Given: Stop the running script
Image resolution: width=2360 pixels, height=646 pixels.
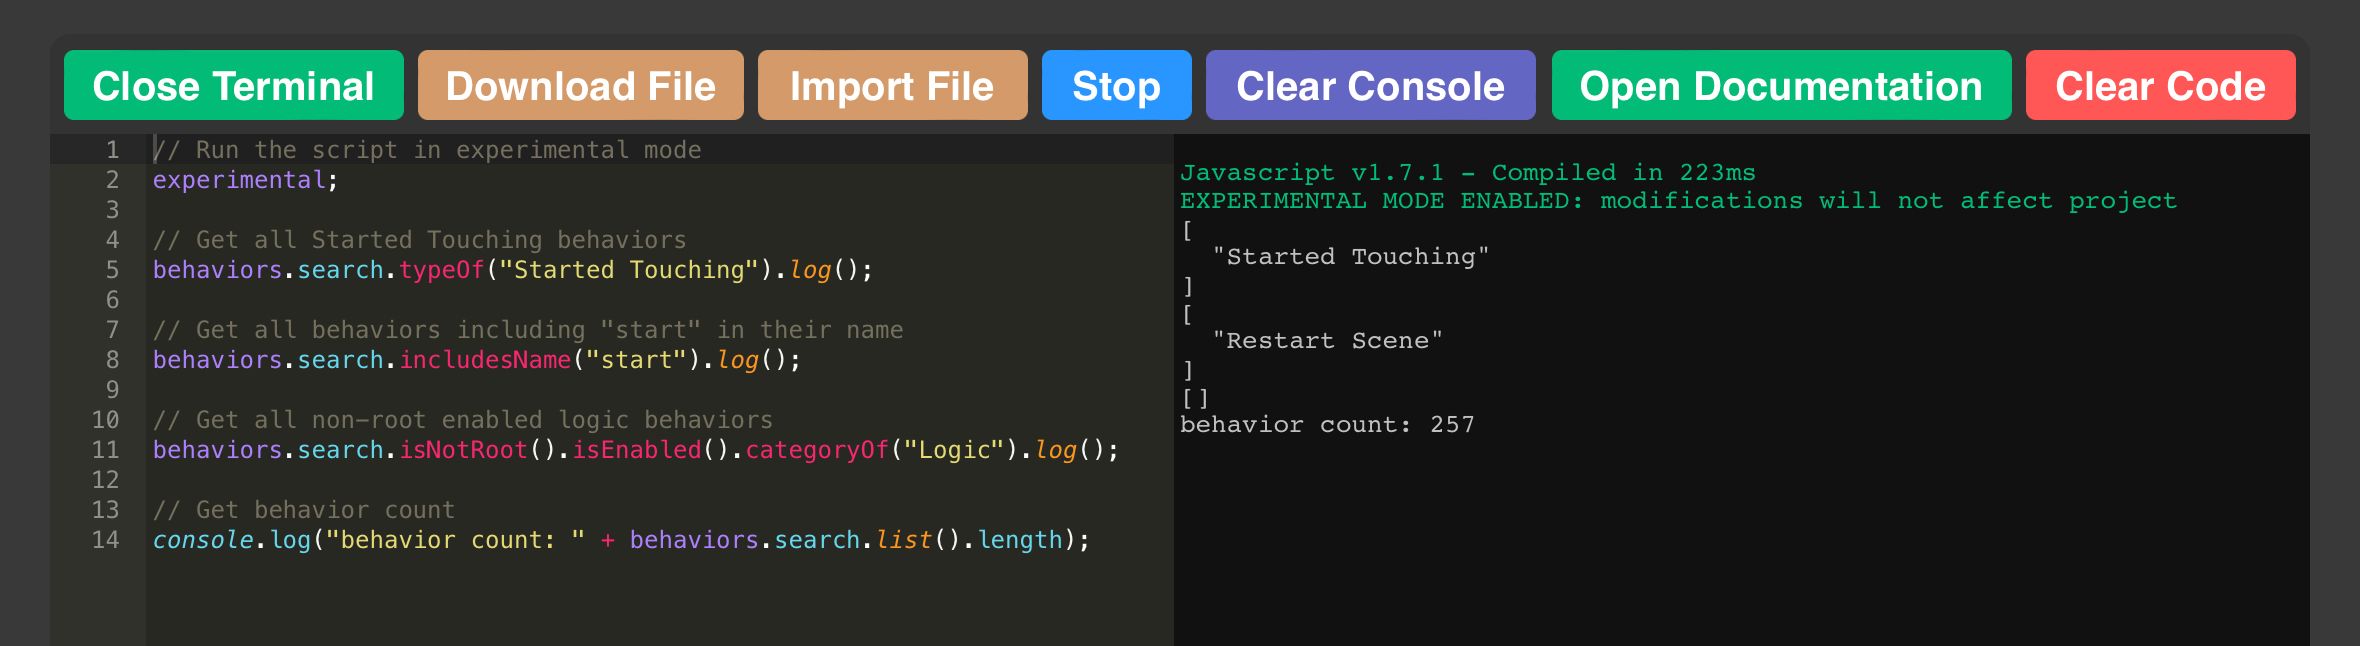Looking at the screenshot, I should coord(1116,86).
